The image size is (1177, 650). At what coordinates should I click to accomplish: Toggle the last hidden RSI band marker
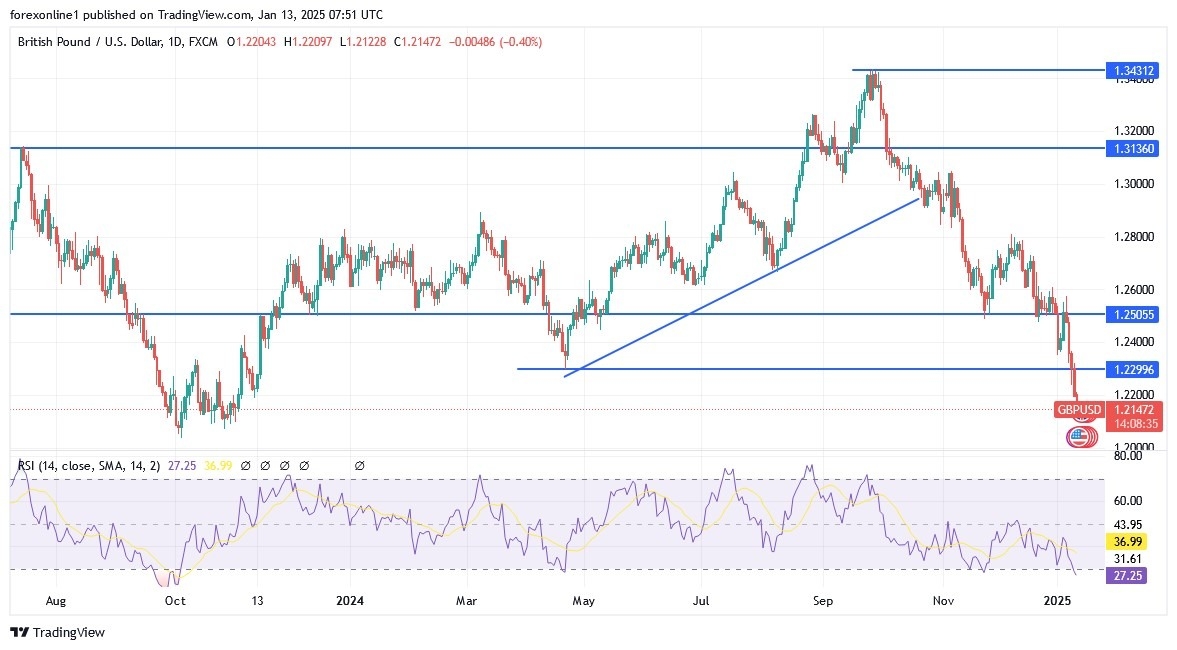(359, 466)
